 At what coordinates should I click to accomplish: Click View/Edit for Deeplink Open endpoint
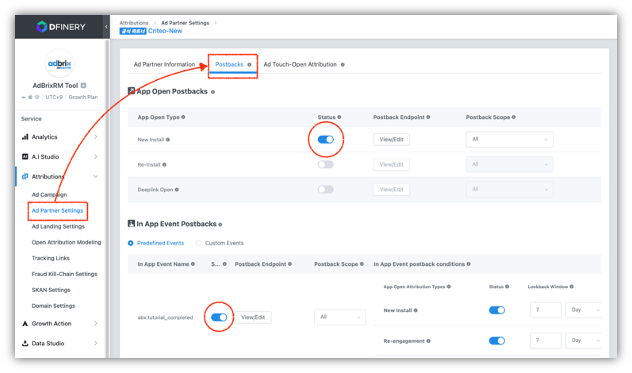[x=391, y=190]
